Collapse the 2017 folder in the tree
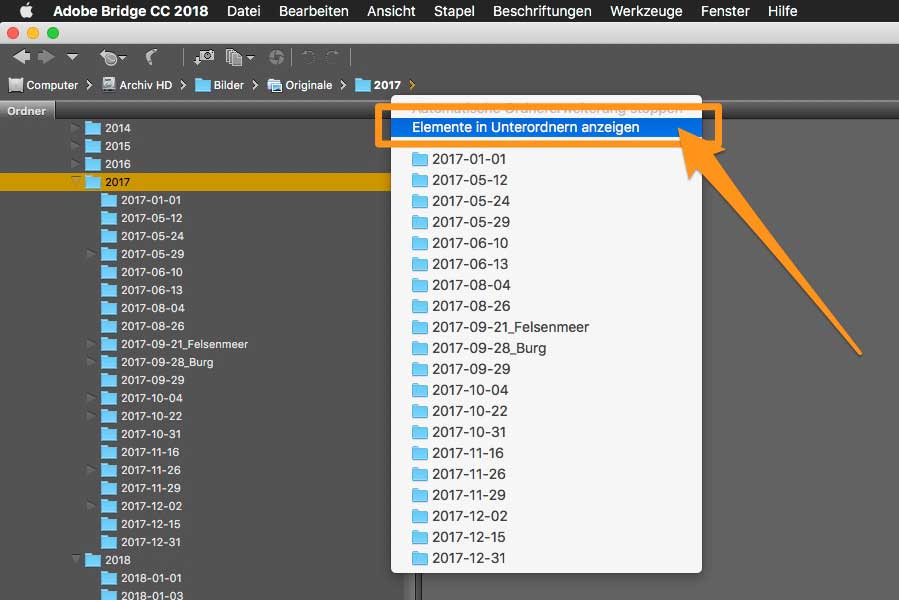The image size is (899, 600). tap(76, 181)
